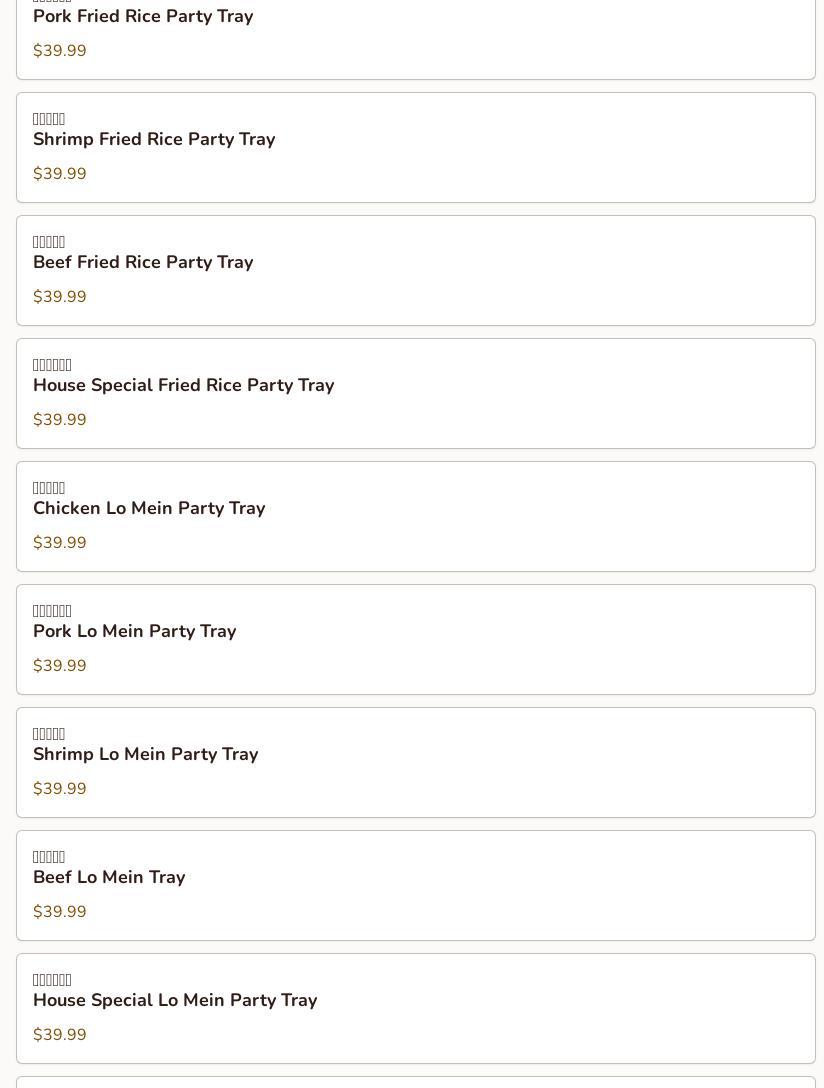The image size is (824, 1088).
Task: Click the Beef Lo Mein Tray price
Action: point(60,912)
